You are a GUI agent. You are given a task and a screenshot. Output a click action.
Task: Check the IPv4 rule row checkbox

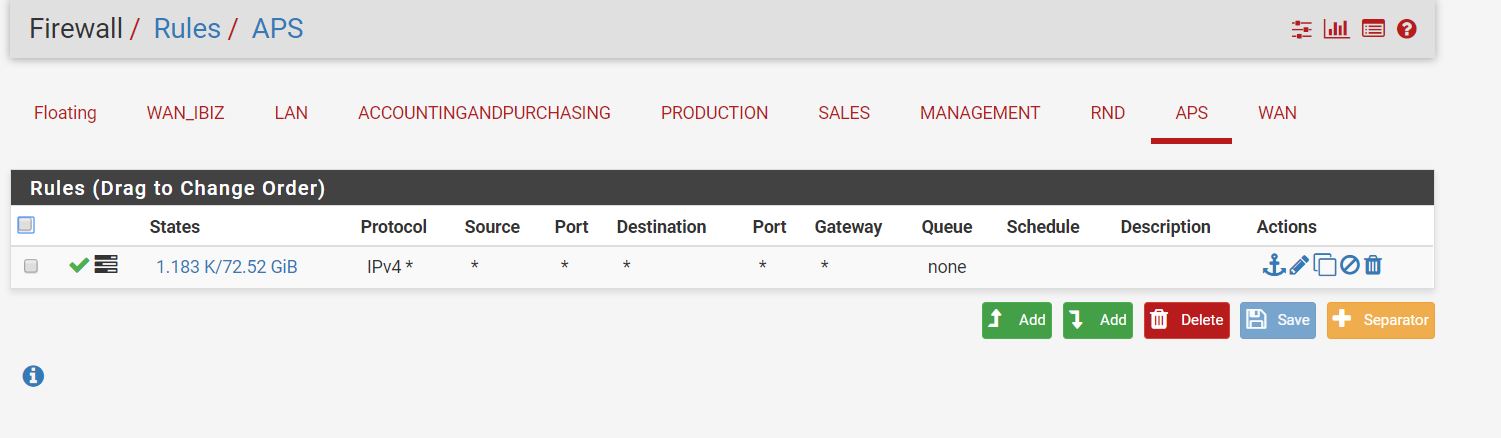pyautogui.click(x=31, y=266)
